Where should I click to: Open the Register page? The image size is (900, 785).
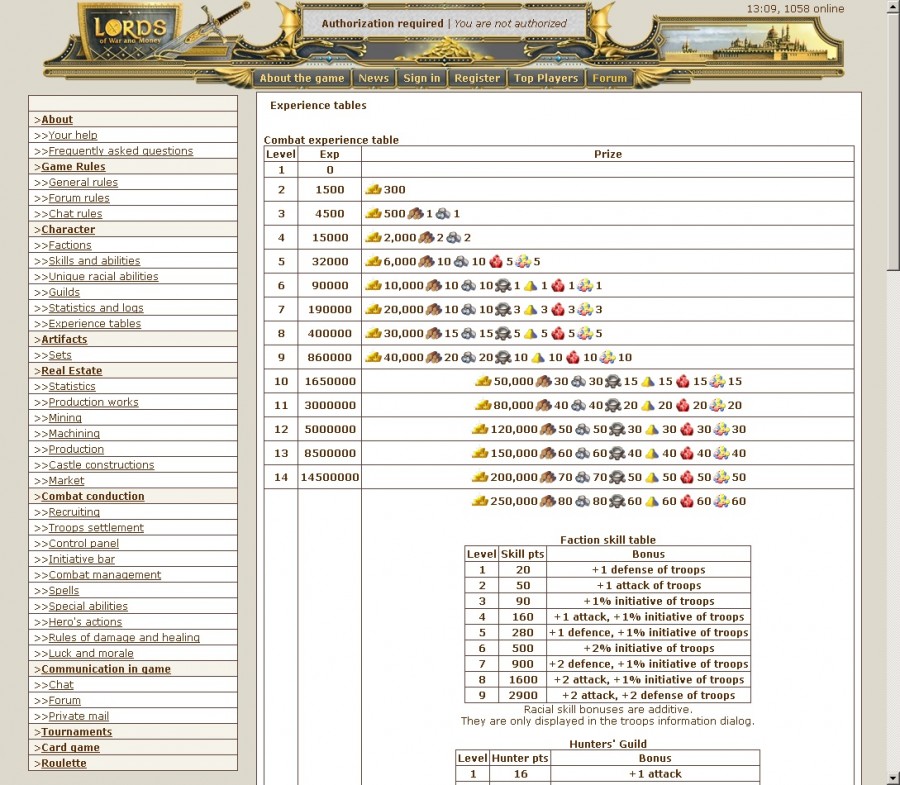(477, 78)
